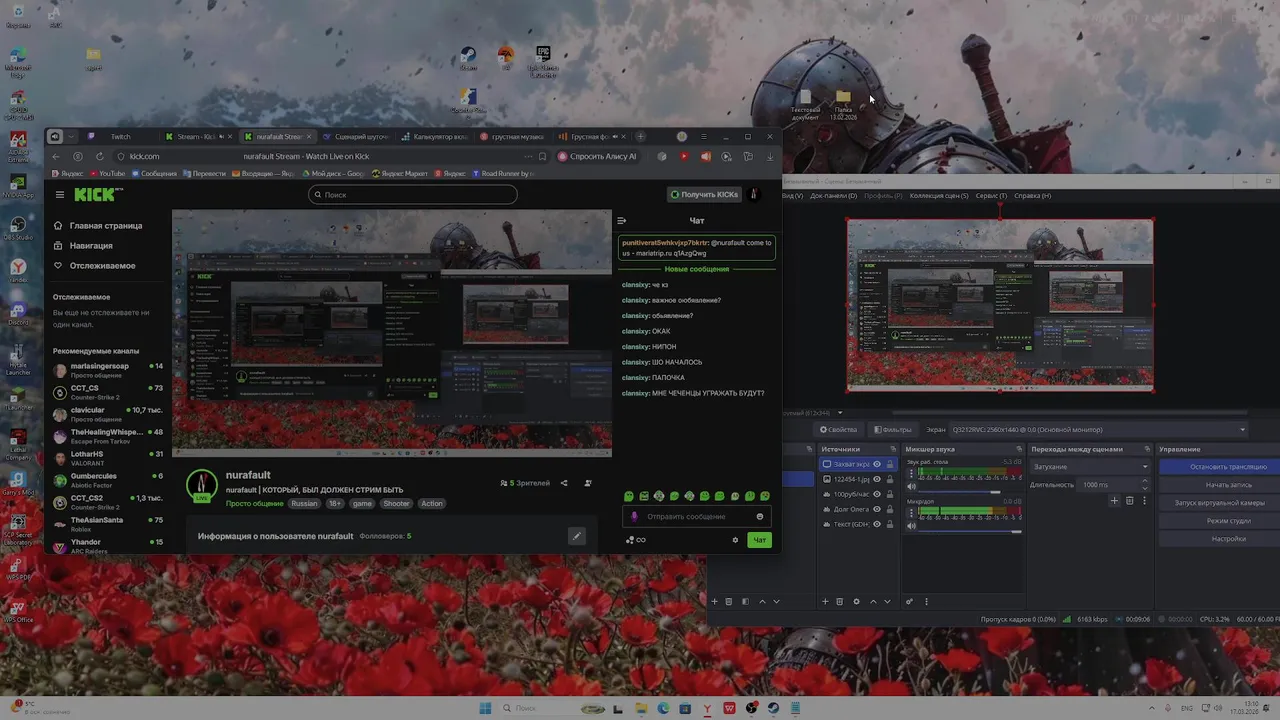Lock Текст (GDI+) source
1280x720 pixels.
890,524
